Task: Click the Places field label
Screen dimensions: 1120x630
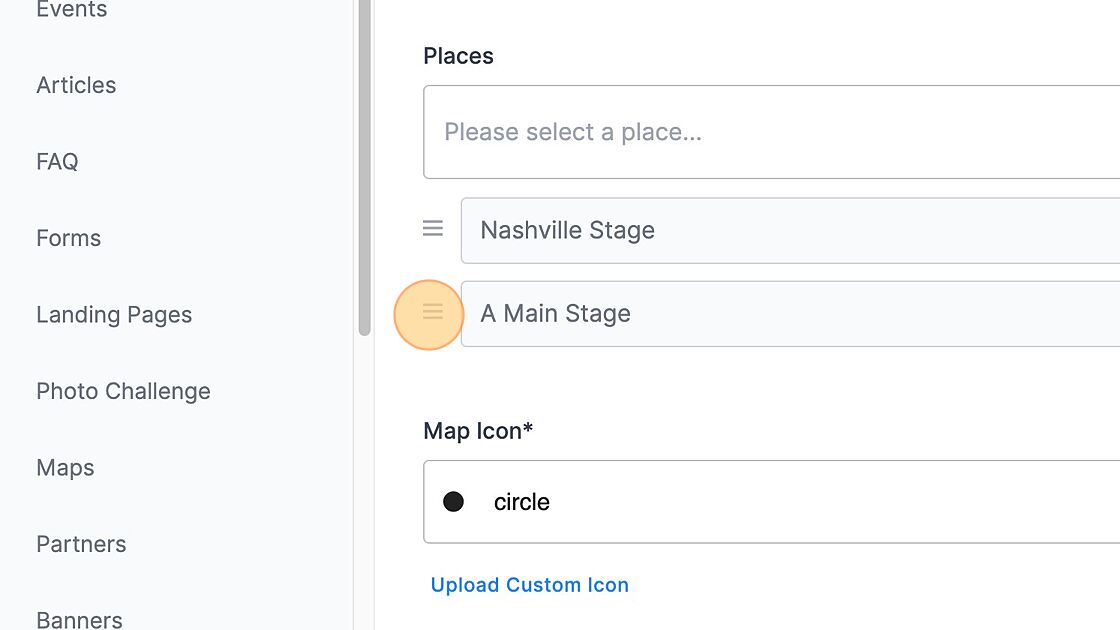Action: pyautogui.click(x=458, y=56)
